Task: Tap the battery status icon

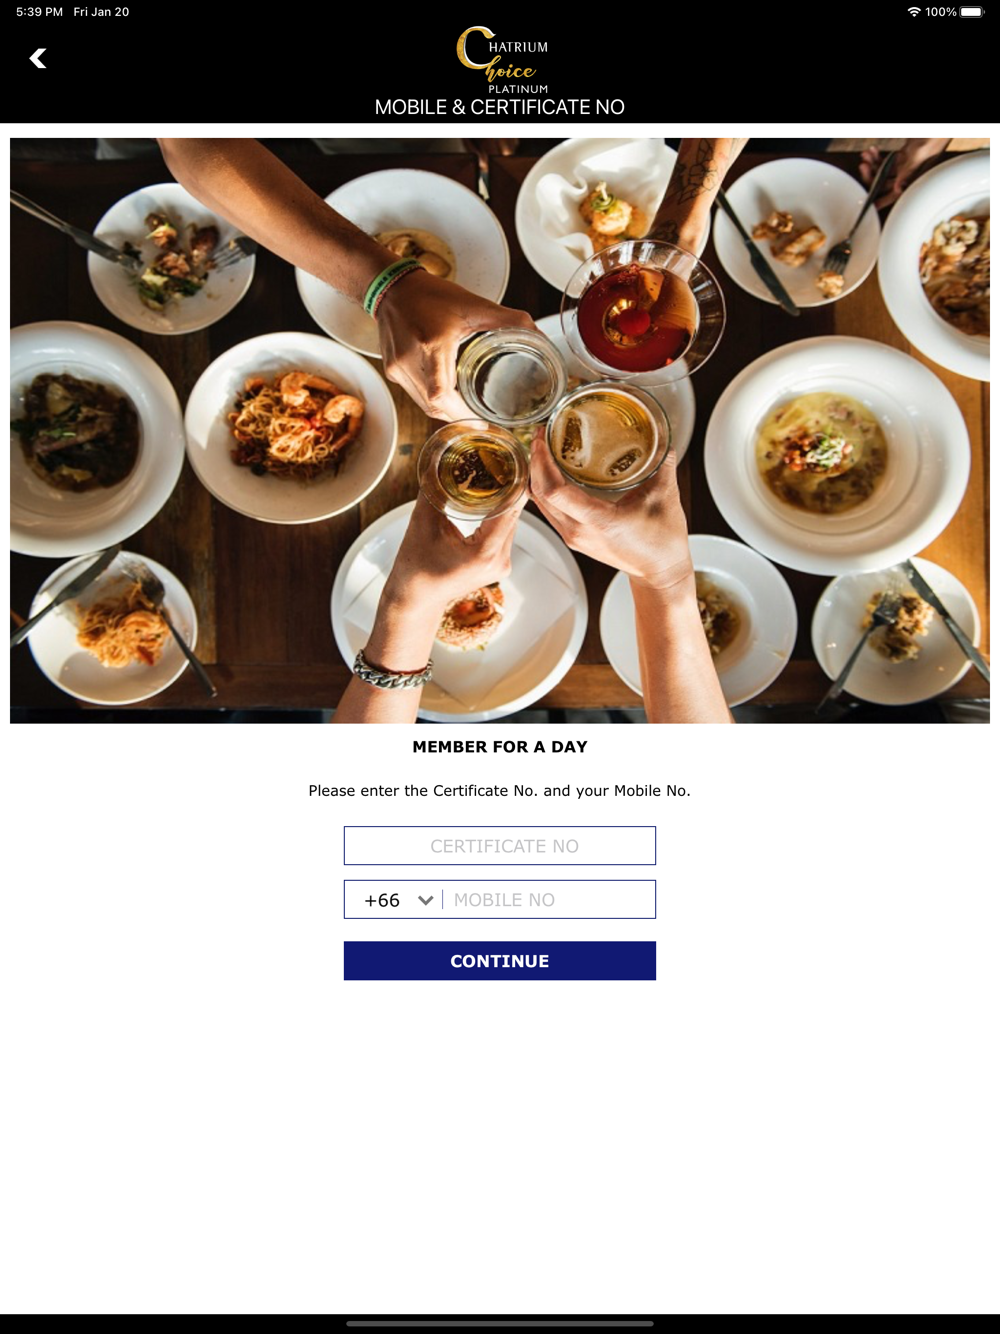Action: click(x=972, y=12)
